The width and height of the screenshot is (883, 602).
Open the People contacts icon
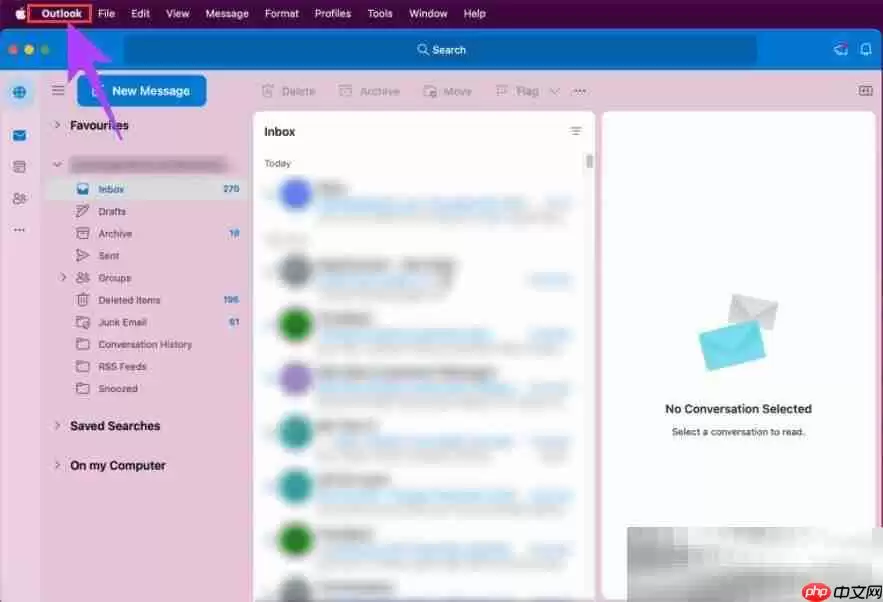point(19,198)
